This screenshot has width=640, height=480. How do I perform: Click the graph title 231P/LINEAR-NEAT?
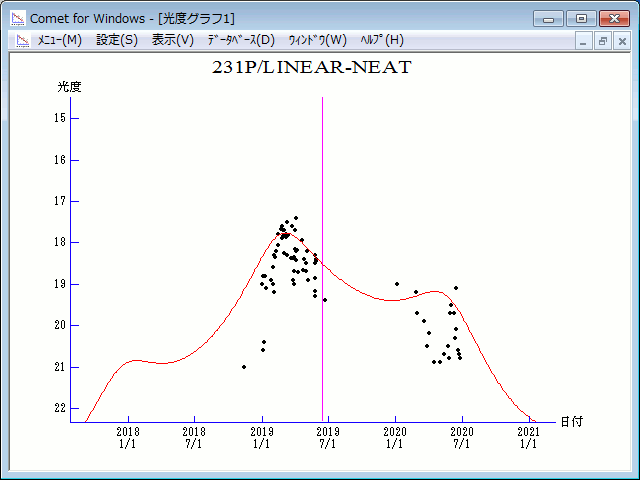pyautogui.click(x=312, y=67)
